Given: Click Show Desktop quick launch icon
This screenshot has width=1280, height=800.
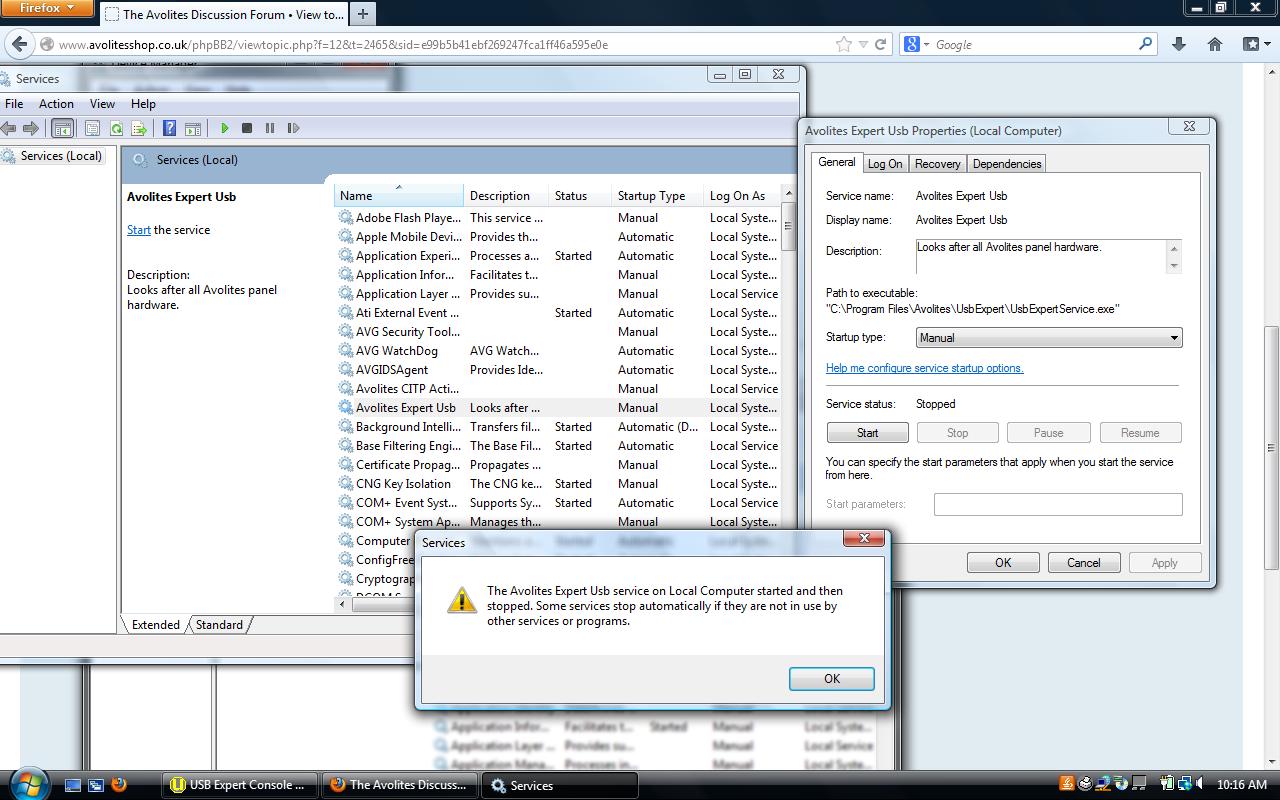Looking at the screenshot, I should pos(73,785).
